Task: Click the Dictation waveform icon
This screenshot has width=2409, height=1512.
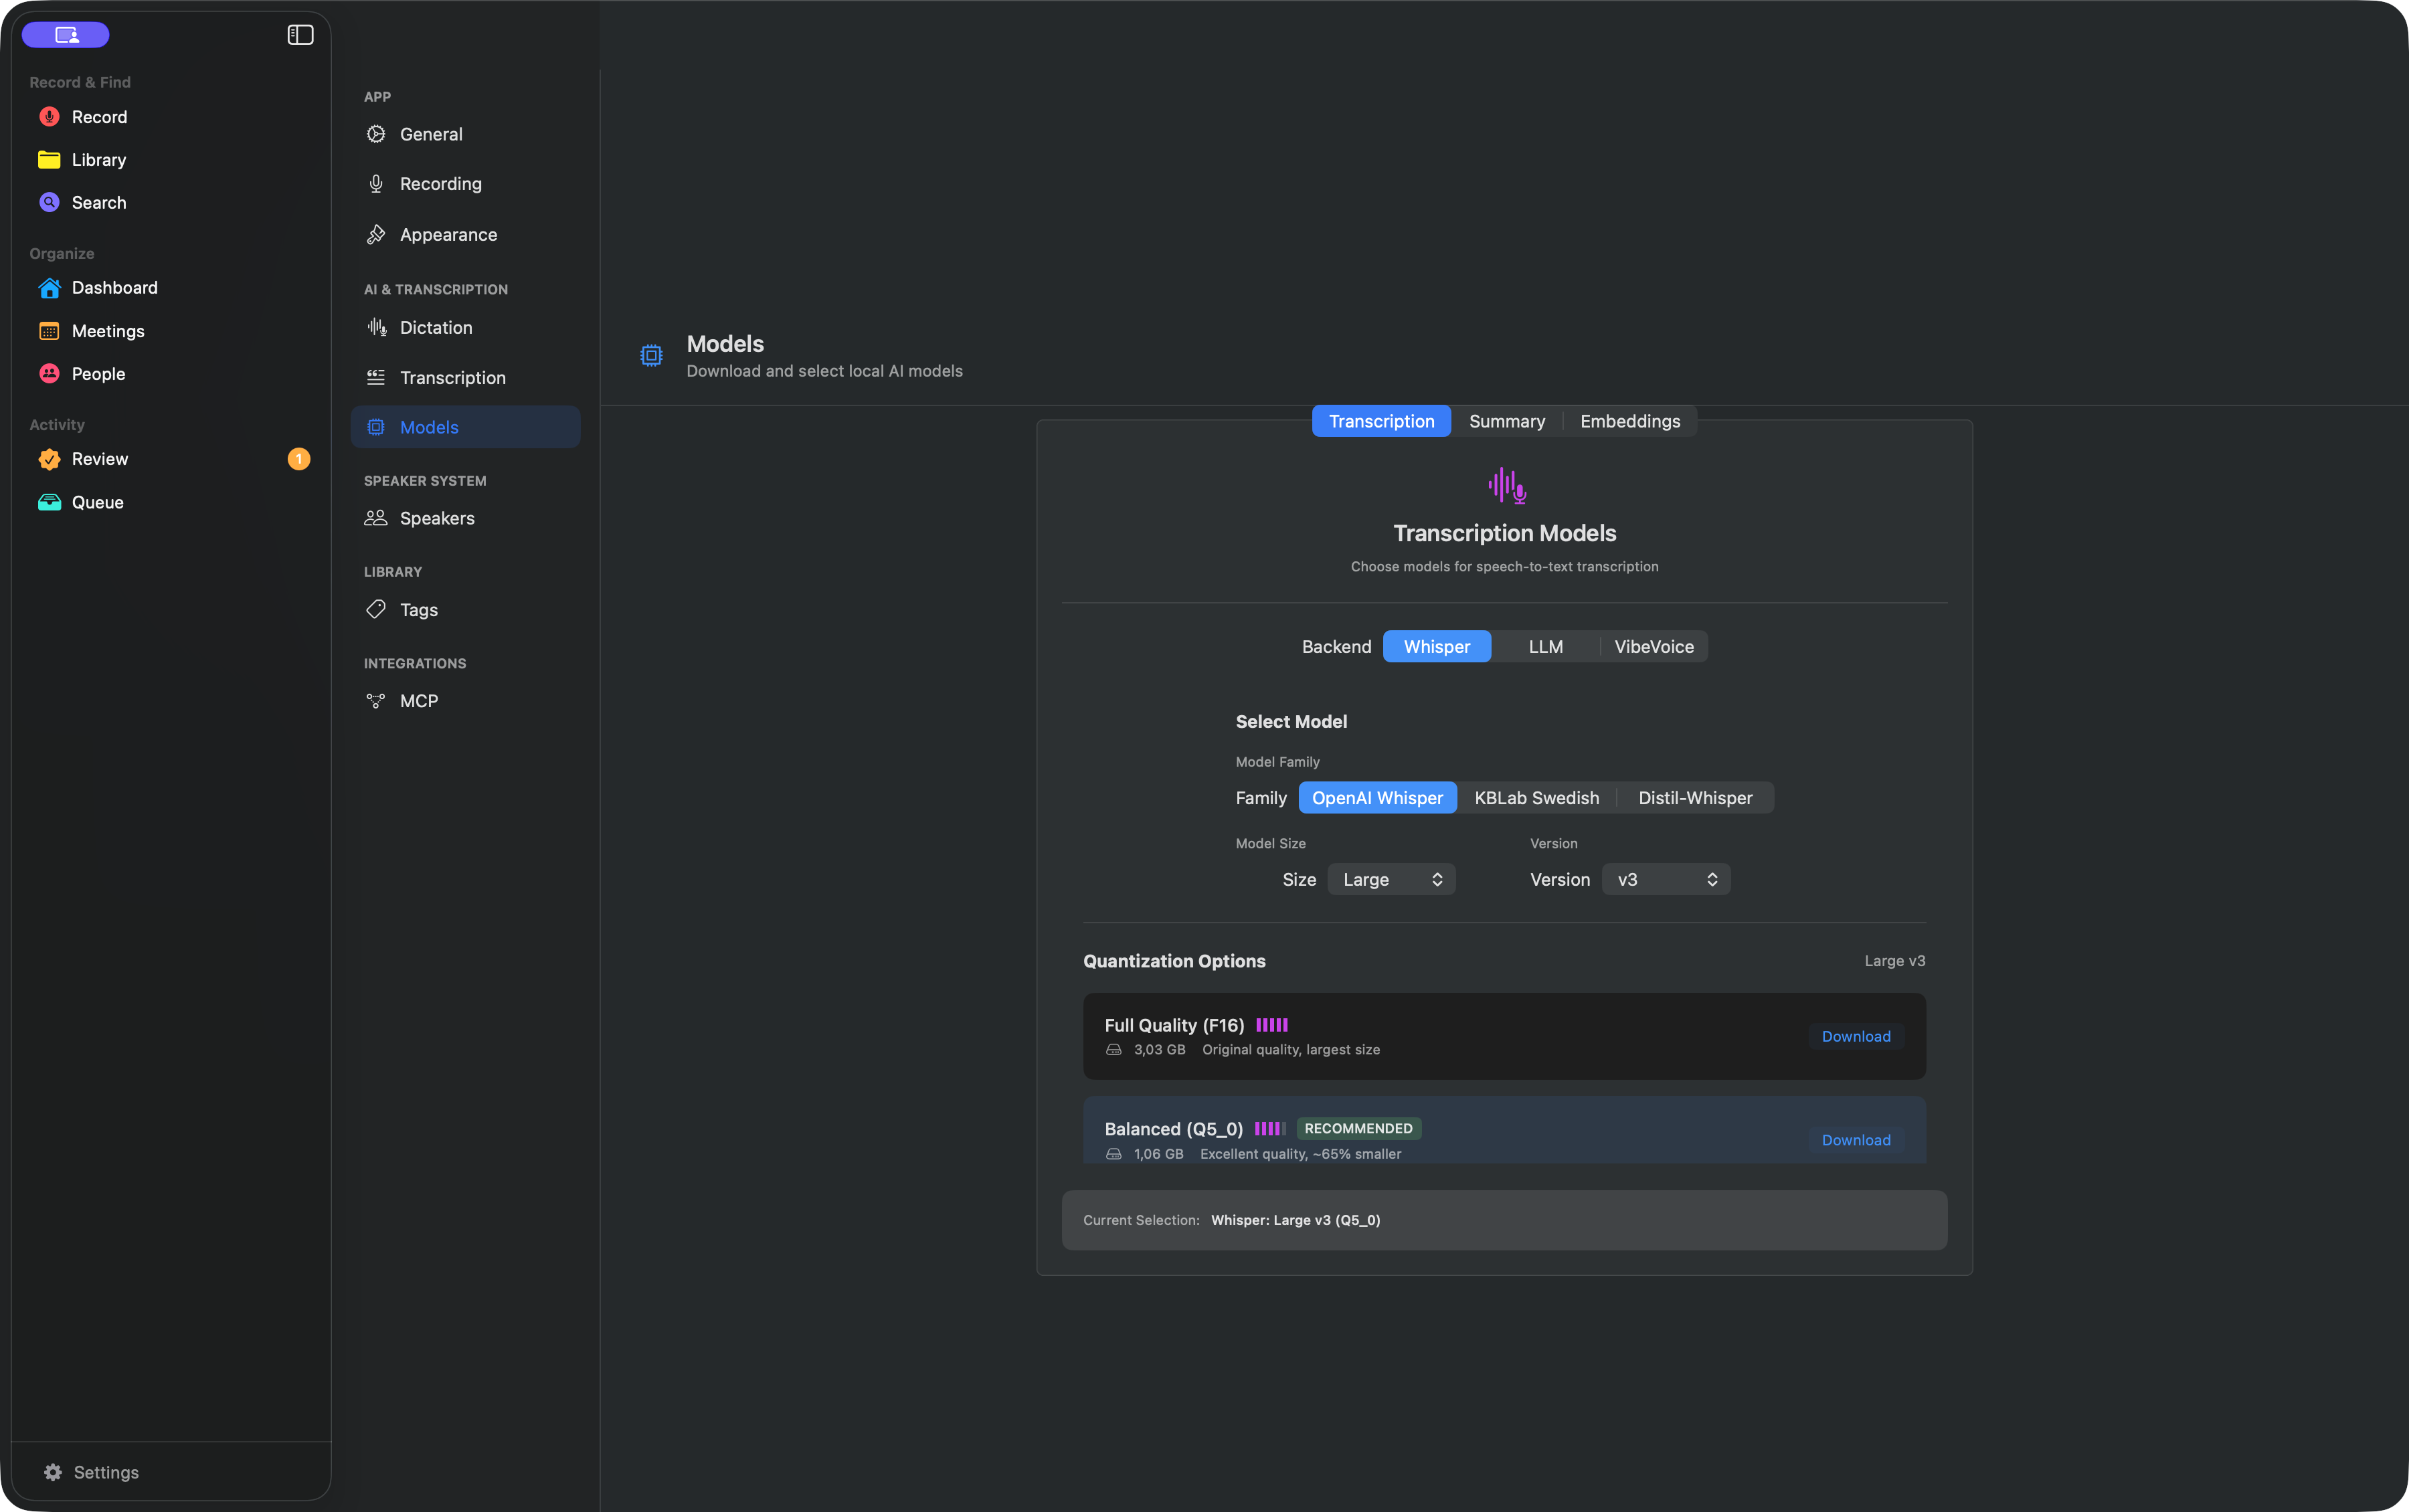Action: point(376,327)
